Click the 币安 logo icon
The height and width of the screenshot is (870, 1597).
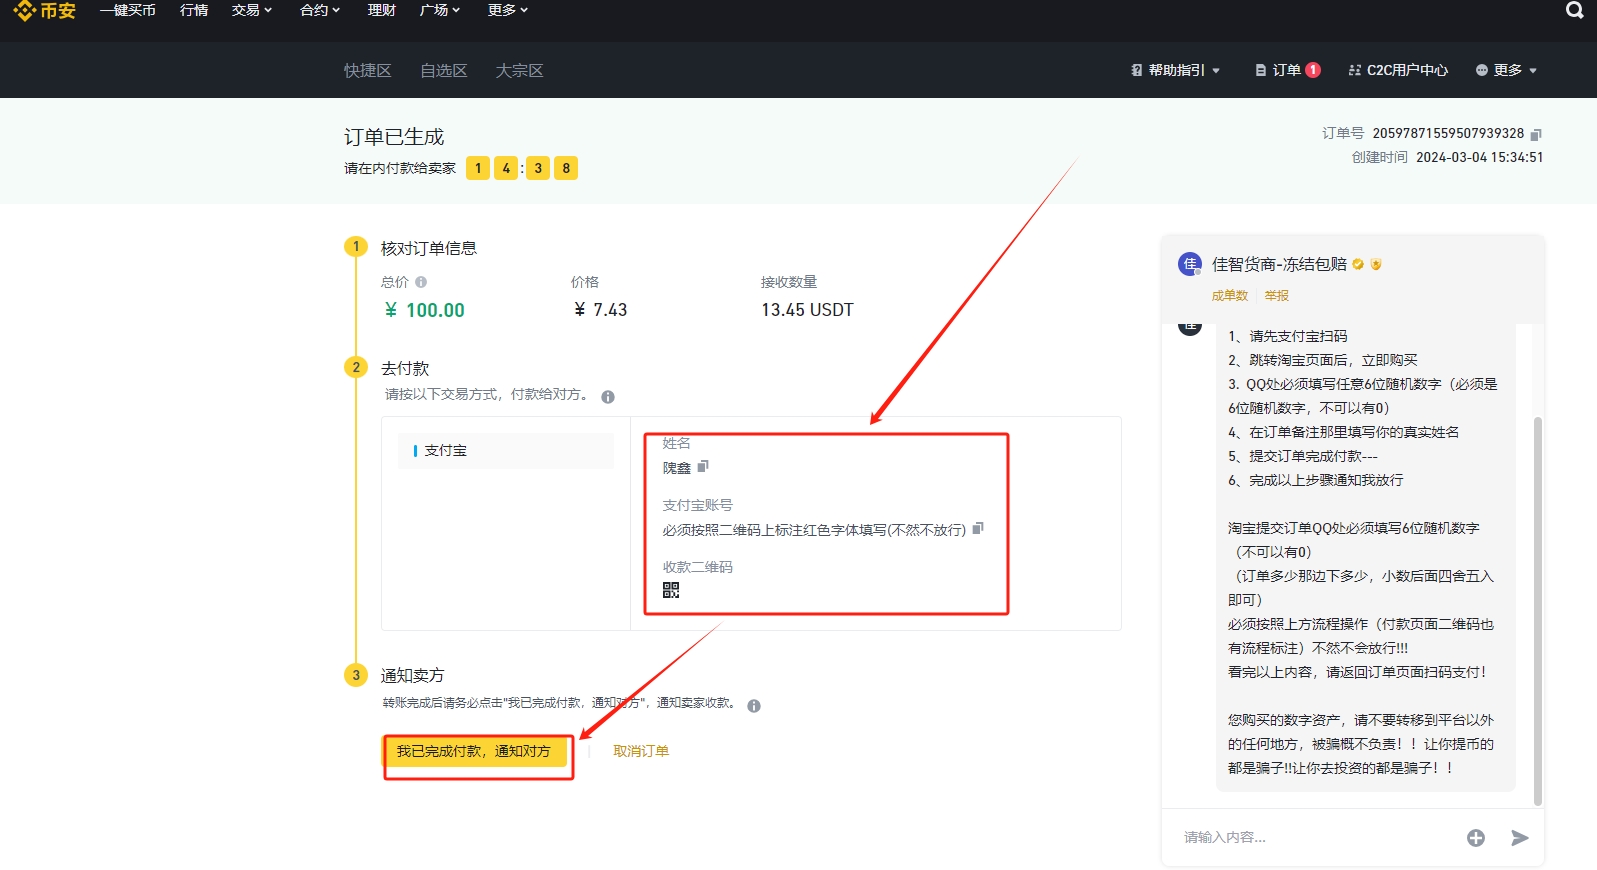24,10
